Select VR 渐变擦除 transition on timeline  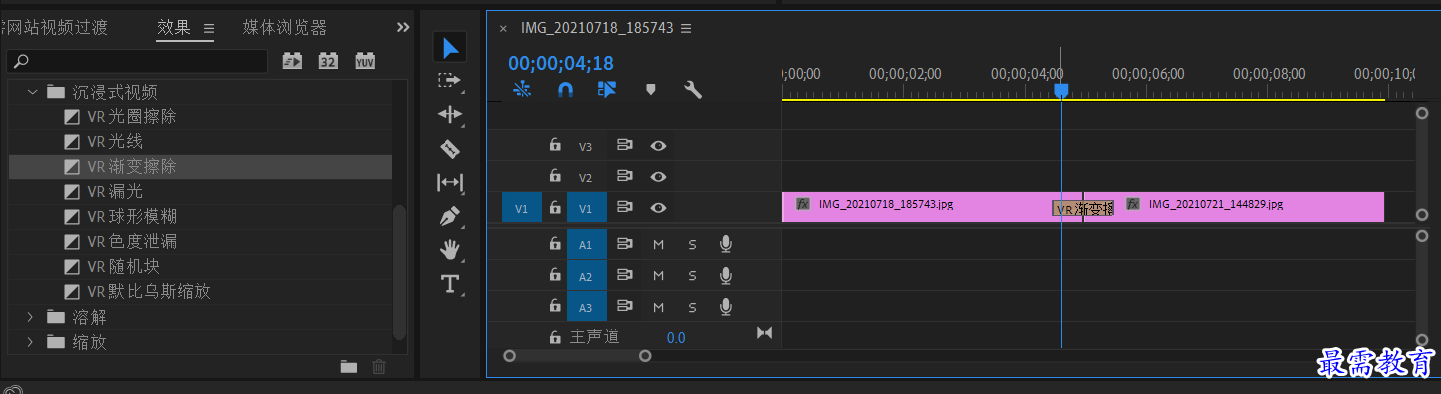point(1082,209)
